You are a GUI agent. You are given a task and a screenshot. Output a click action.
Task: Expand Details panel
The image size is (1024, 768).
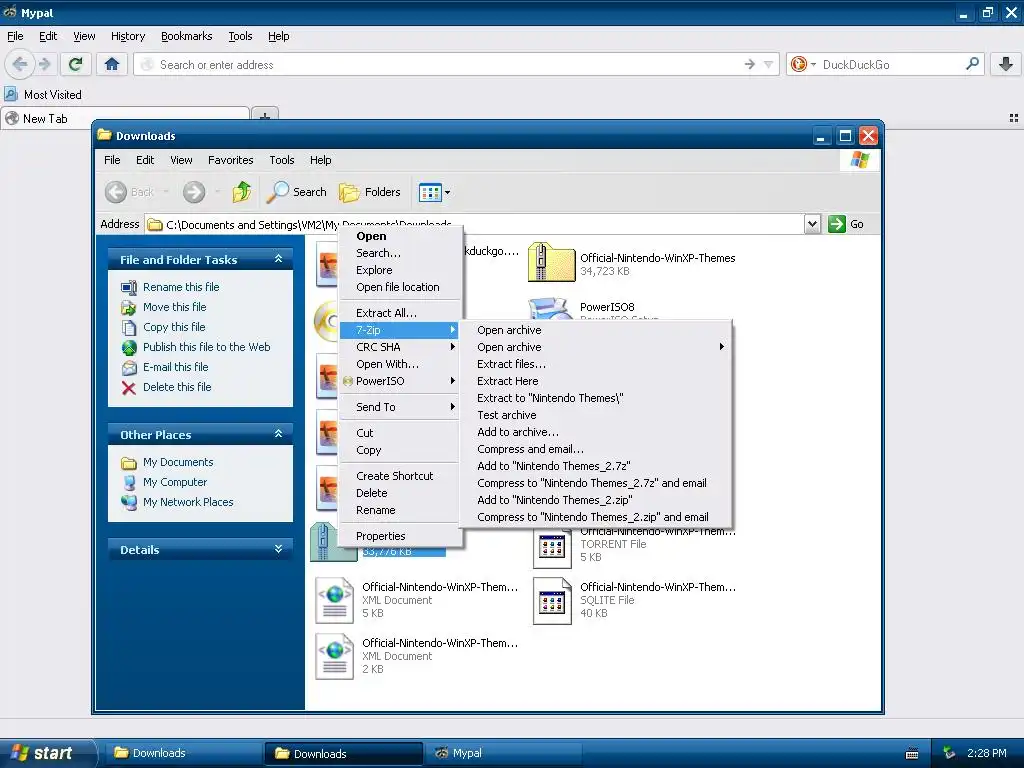tap(278, 549)
